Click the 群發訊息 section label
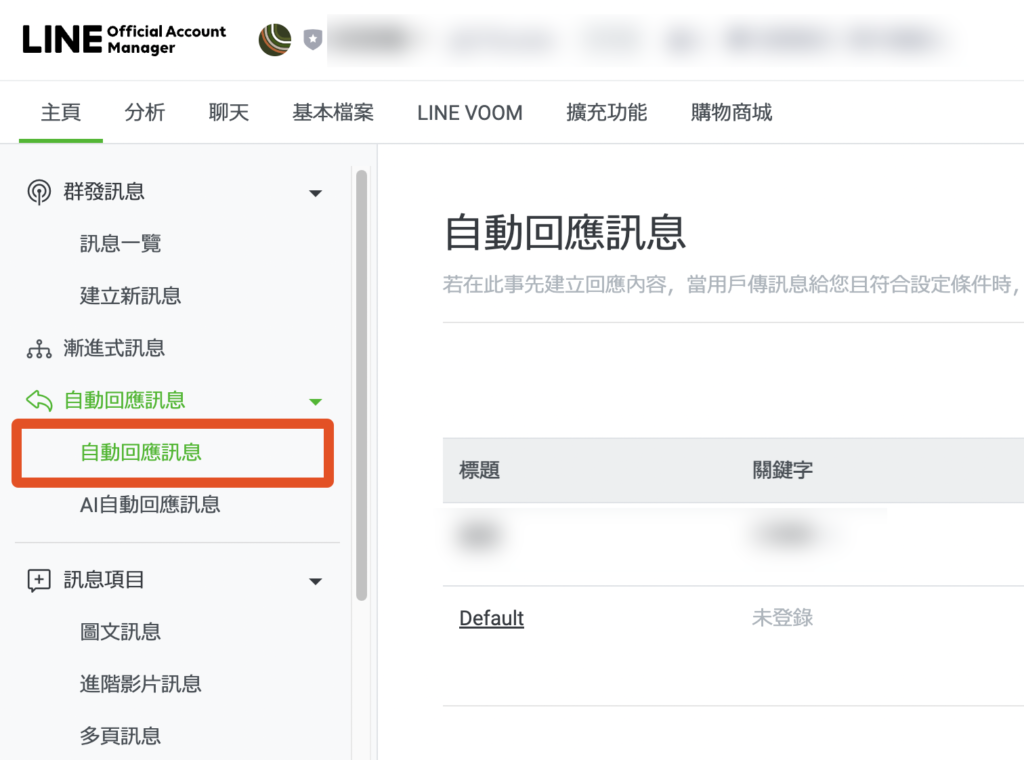Viewport: 1024px width, 760px height. pyautogui.click(x=104, y=191)
